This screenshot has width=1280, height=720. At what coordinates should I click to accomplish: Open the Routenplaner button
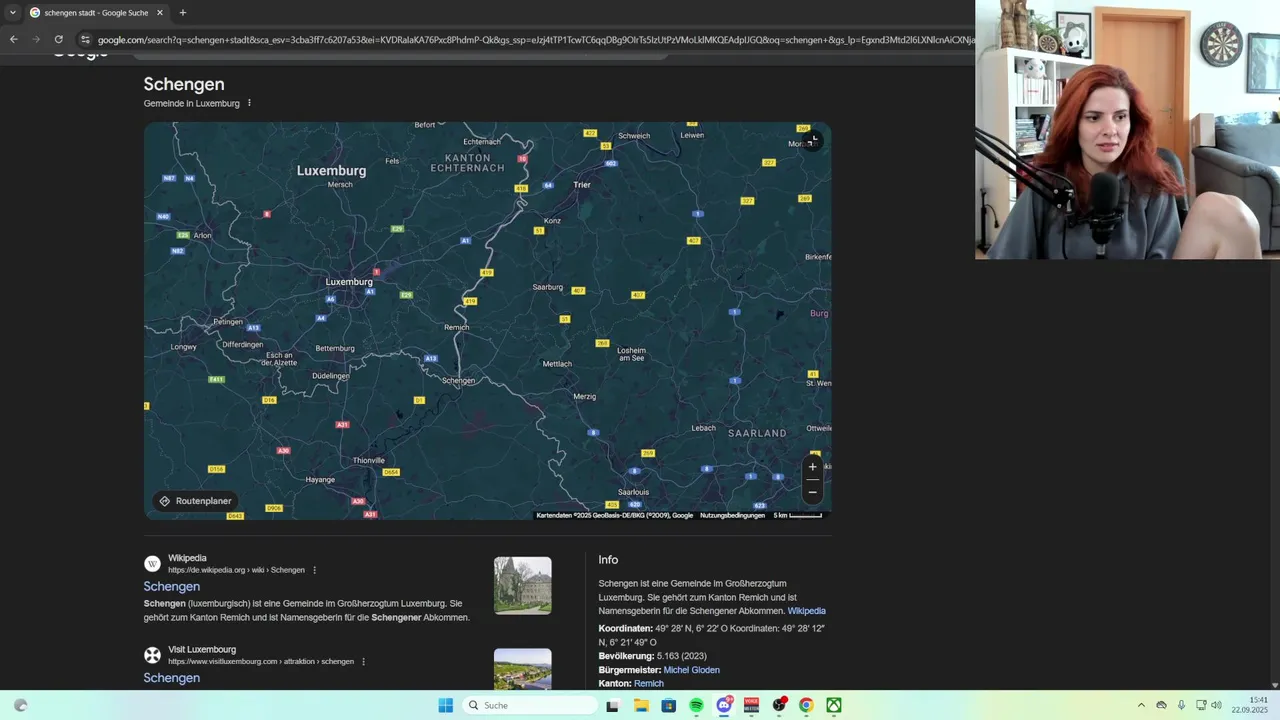(195, 501)
